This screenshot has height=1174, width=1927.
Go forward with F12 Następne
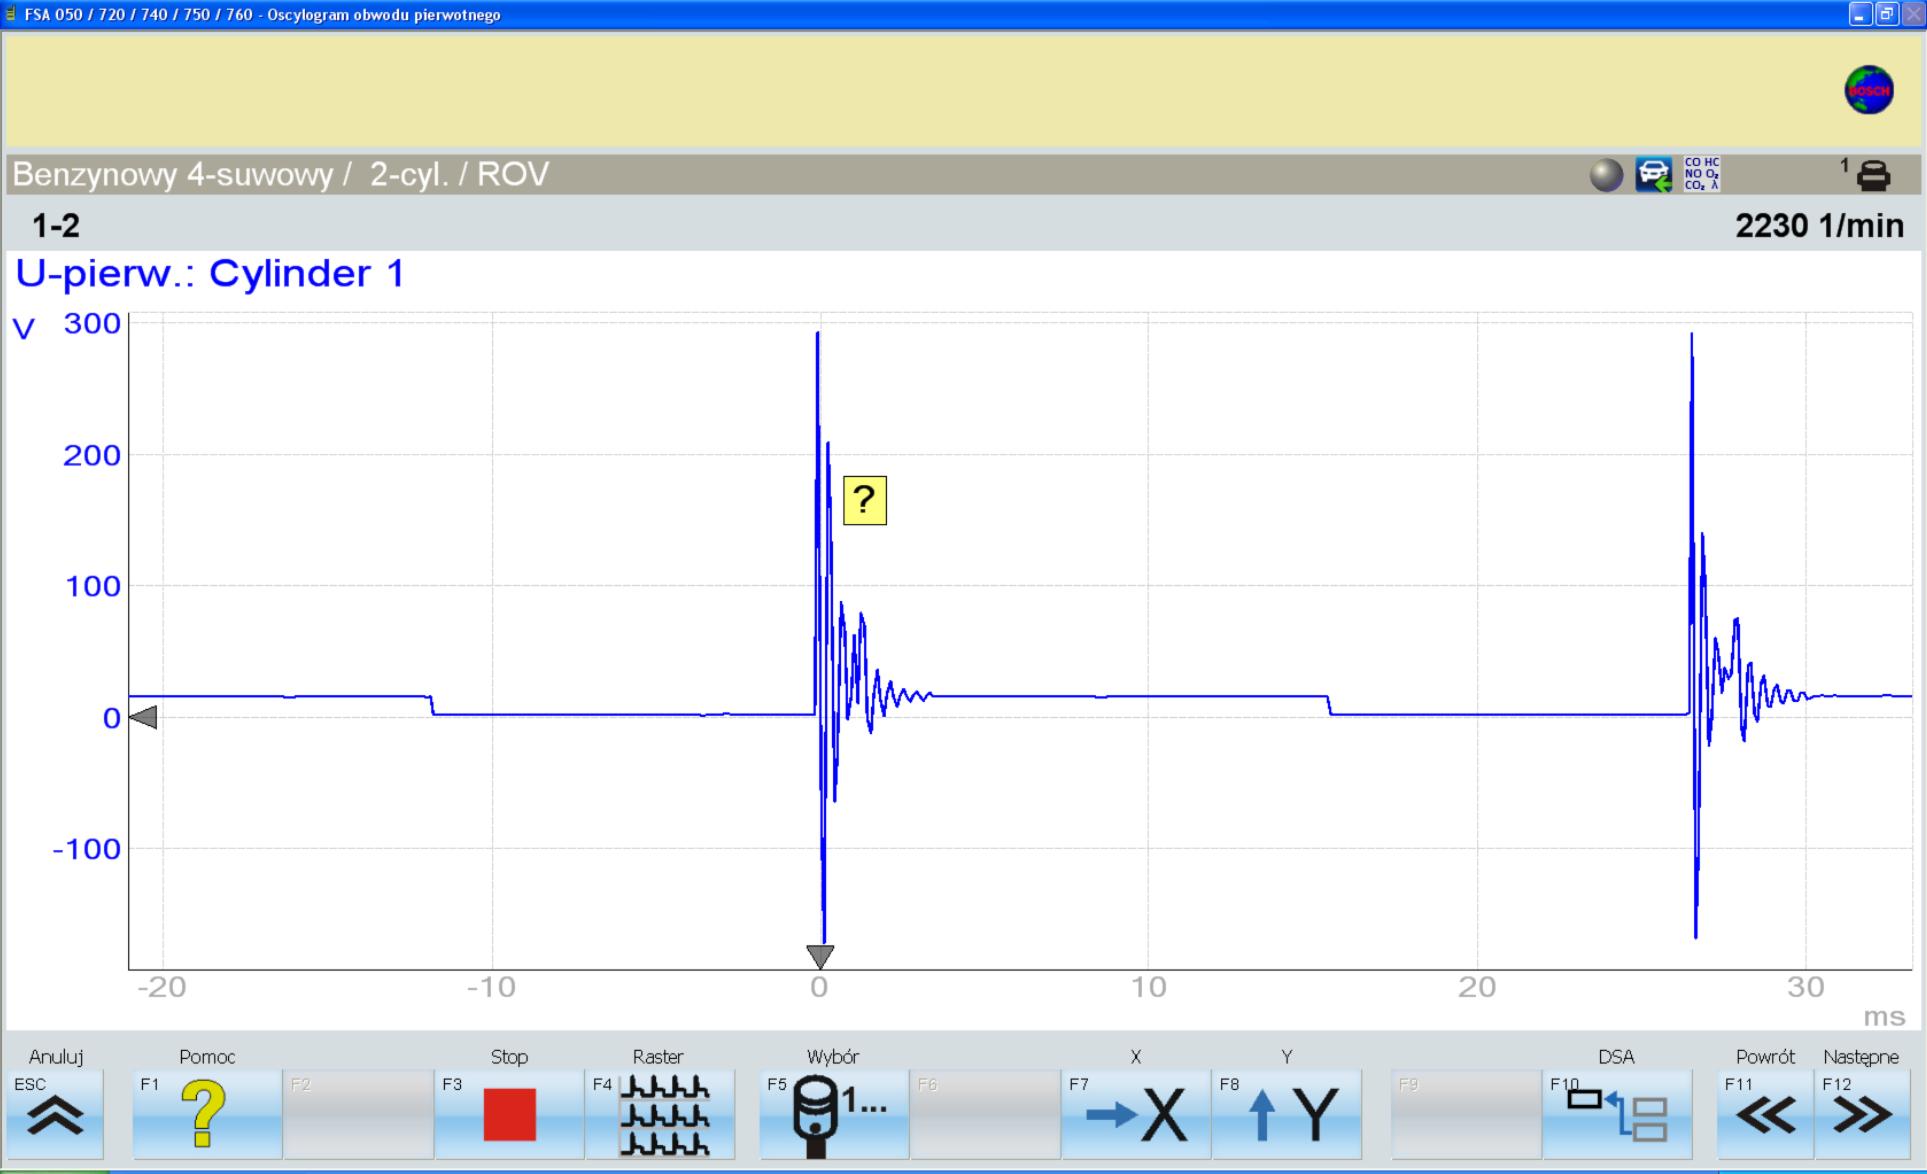coord(1861,1114)
